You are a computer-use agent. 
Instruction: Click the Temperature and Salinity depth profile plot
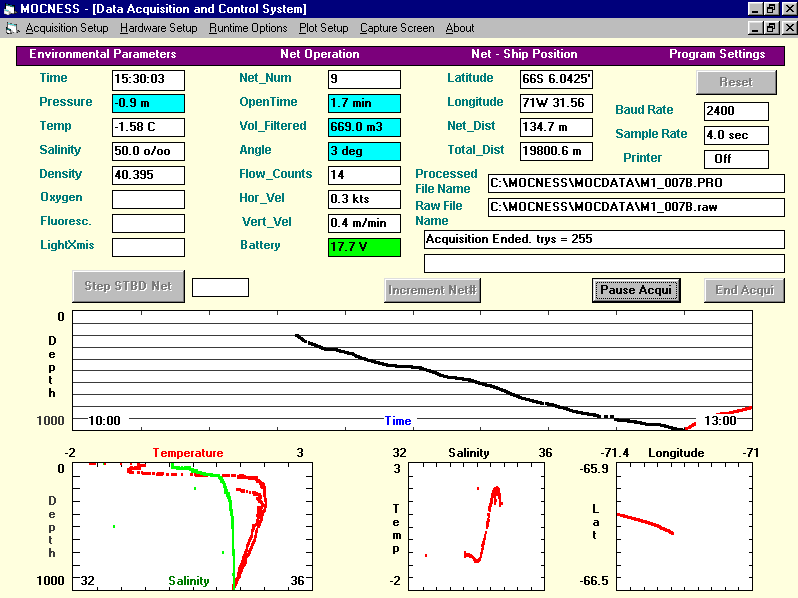192,527
